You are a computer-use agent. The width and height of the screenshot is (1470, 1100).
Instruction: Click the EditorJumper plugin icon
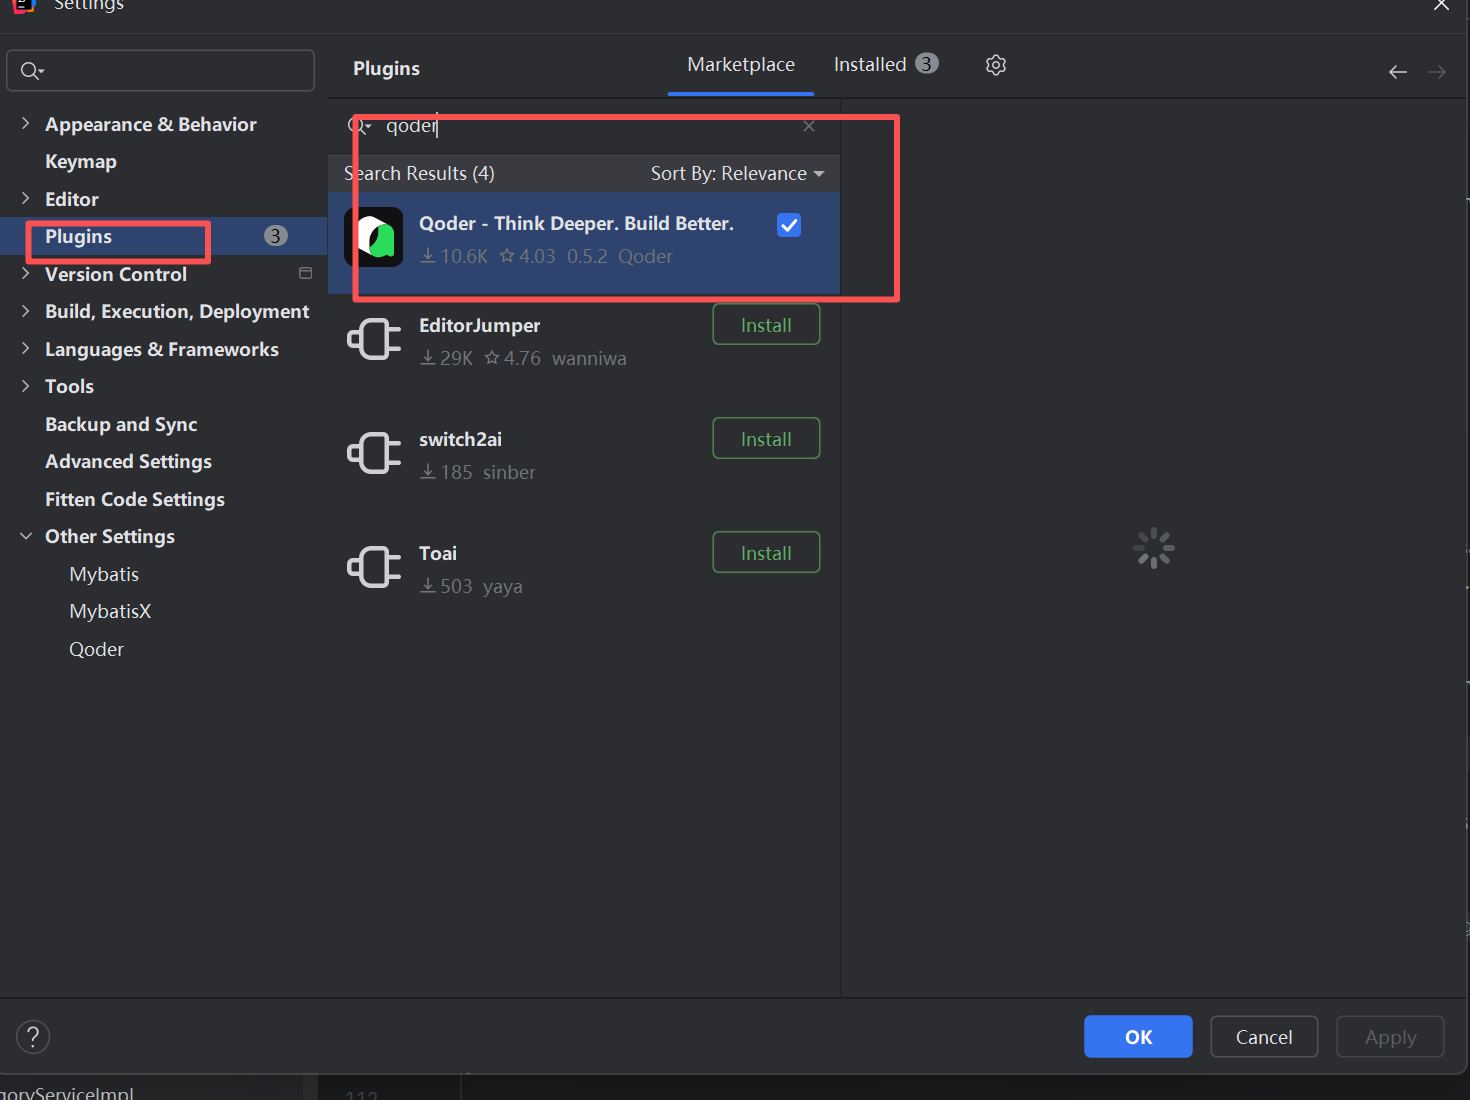[374, 339]
